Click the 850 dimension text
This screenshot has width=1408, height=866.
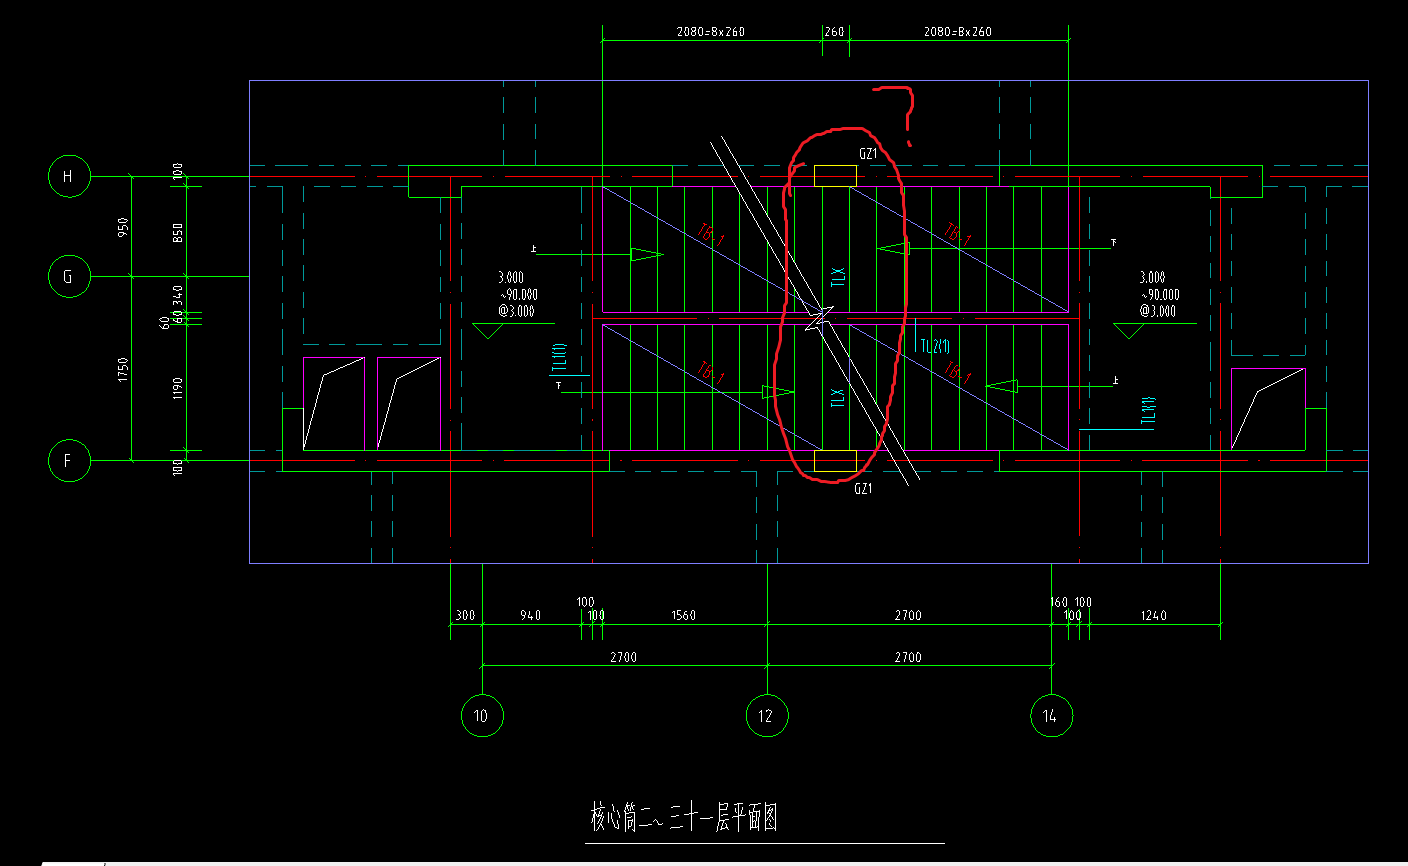pyautogui.click(x=178, y=232)
